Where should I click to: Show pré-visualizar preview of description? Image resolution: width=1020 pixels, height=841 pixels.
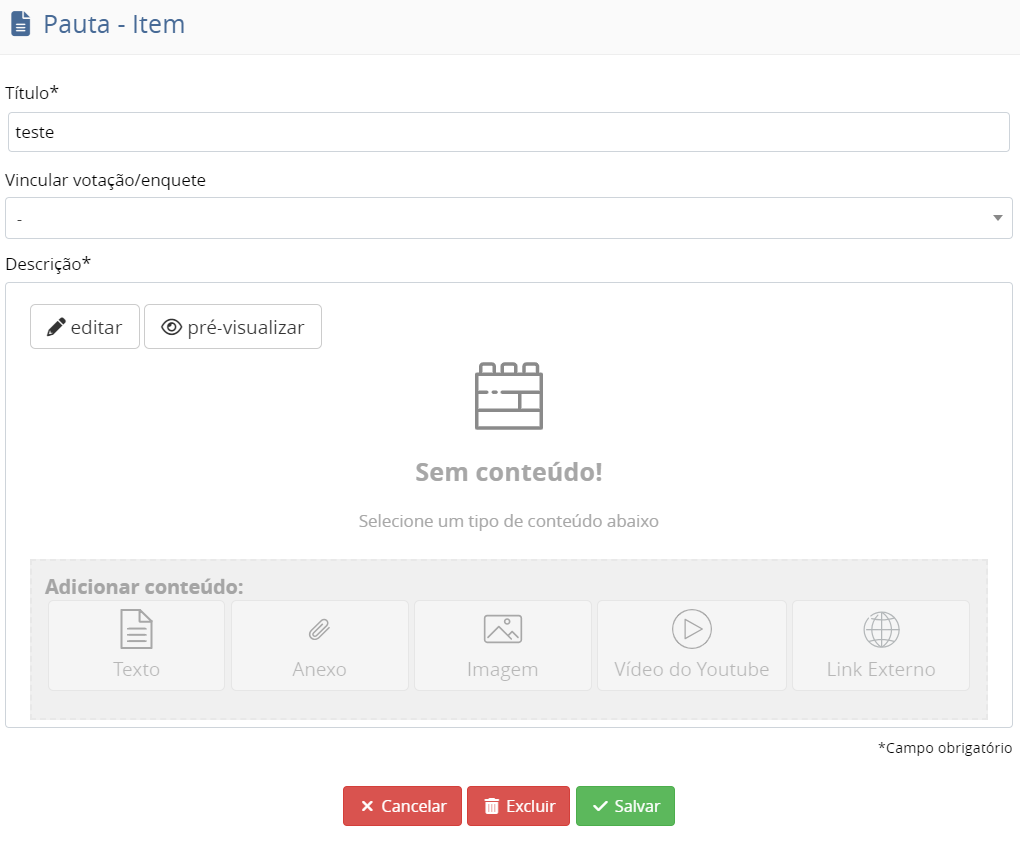(233, 327)
